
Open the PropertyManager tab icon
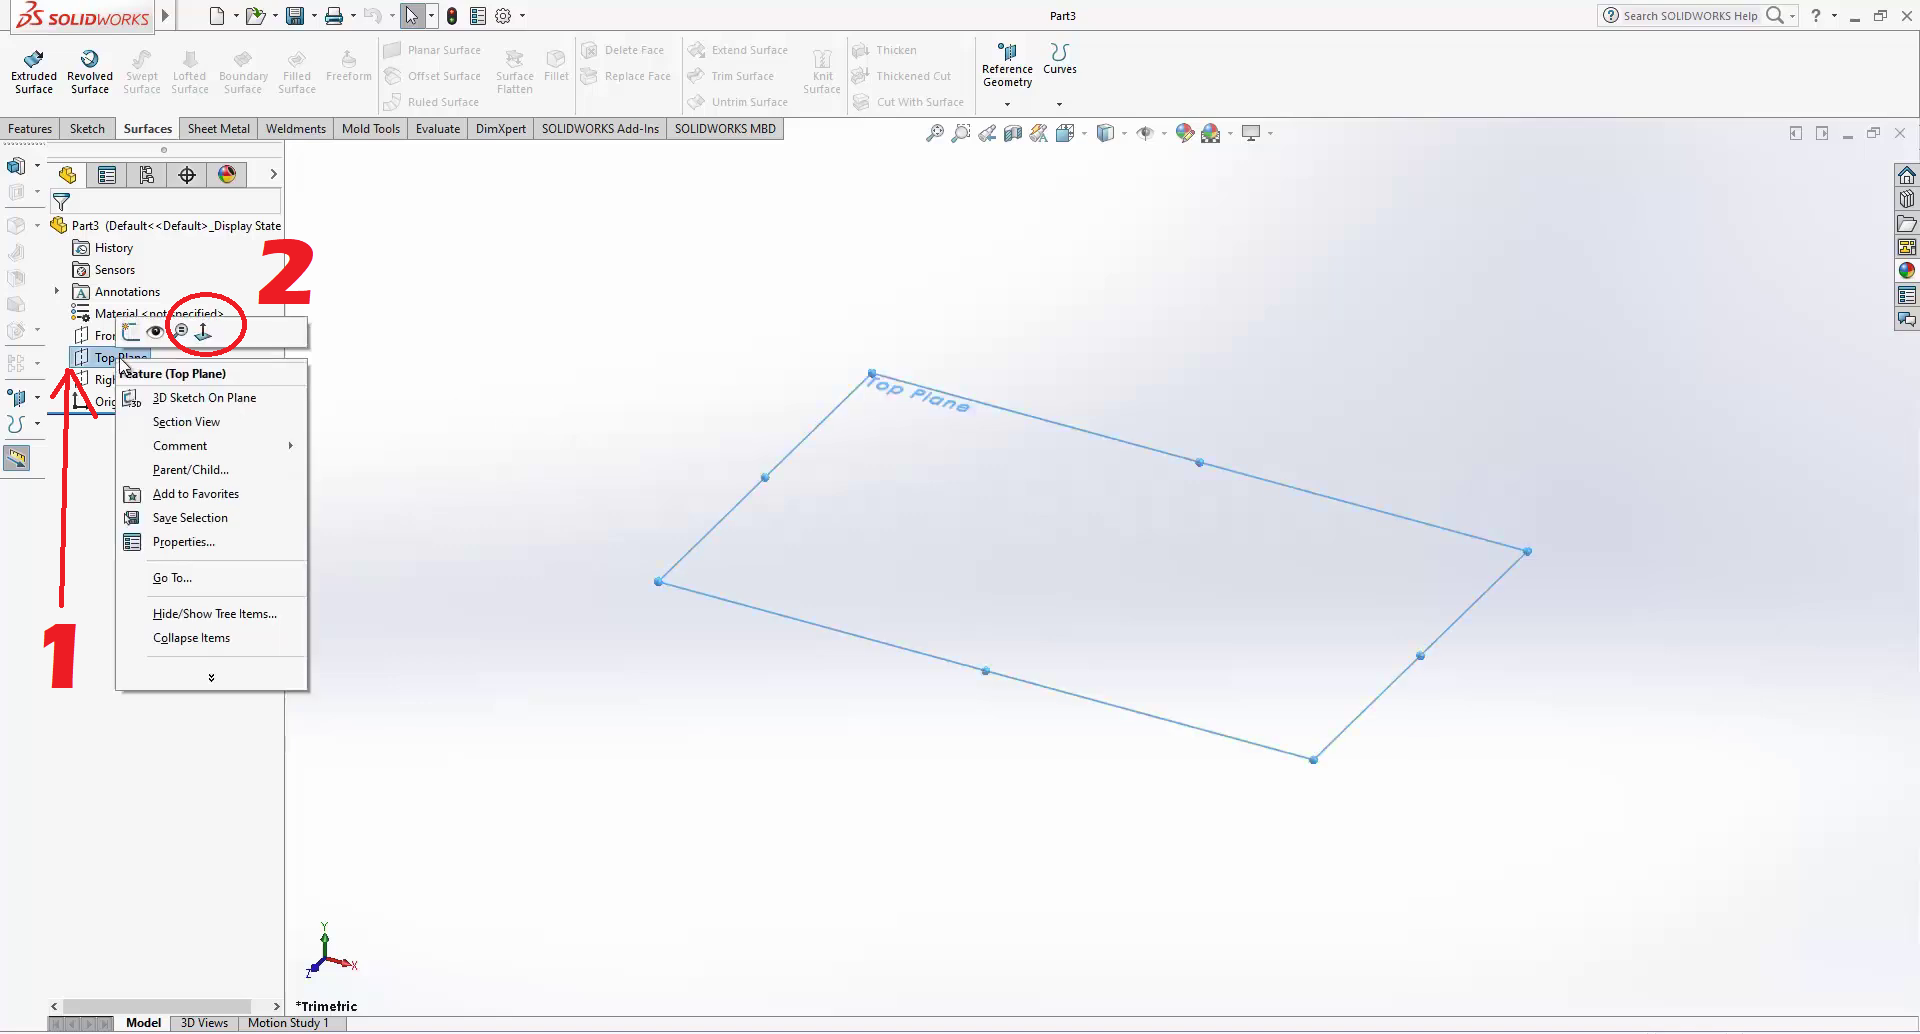click(x=107, y=175)
